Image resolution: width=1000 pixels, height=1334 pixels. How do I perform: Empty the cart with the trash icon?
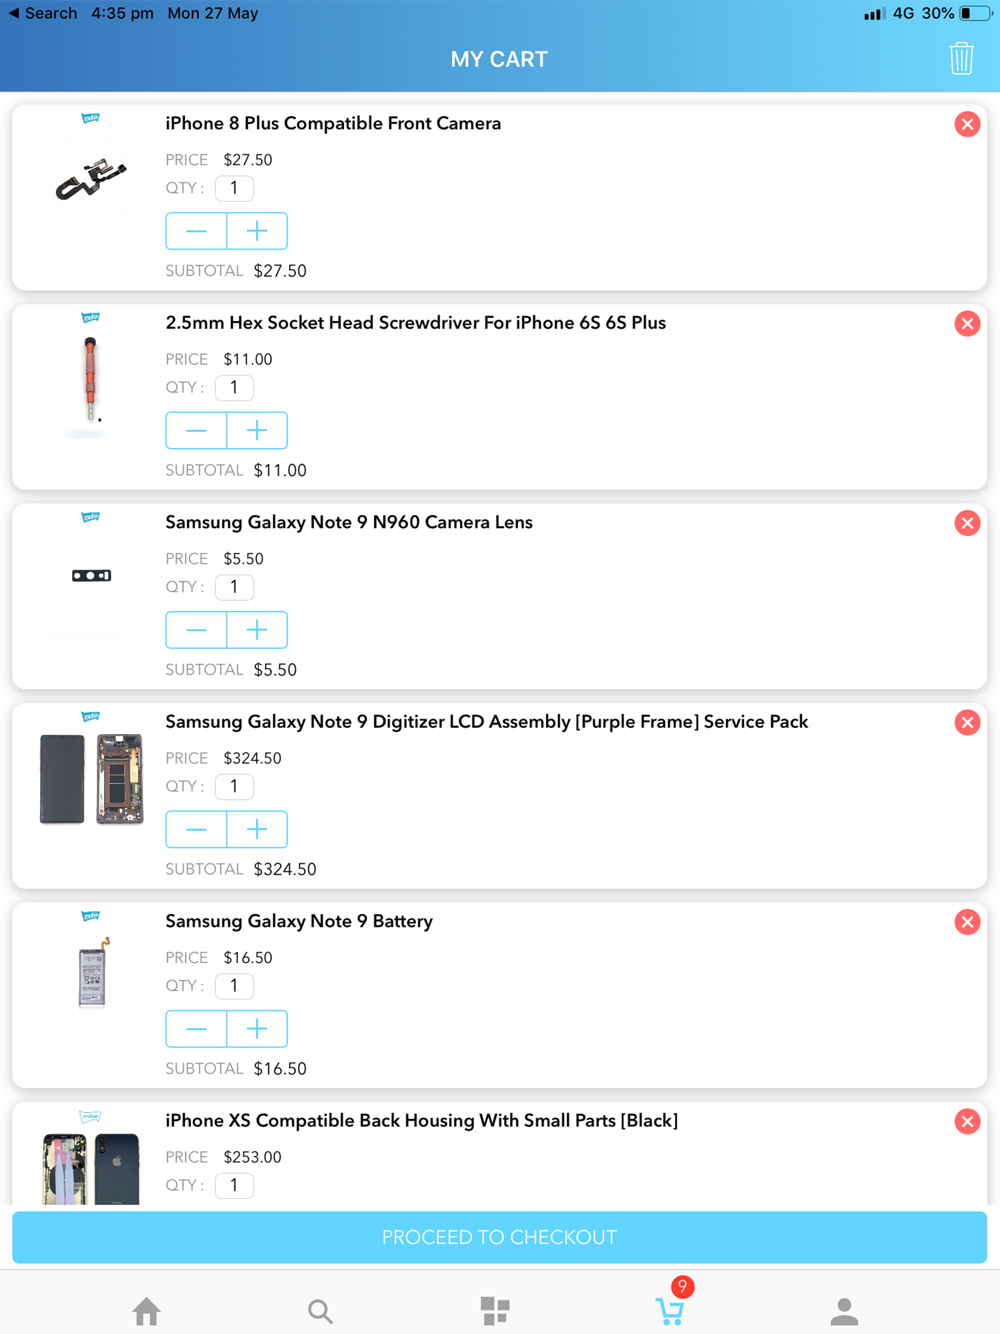961,59
